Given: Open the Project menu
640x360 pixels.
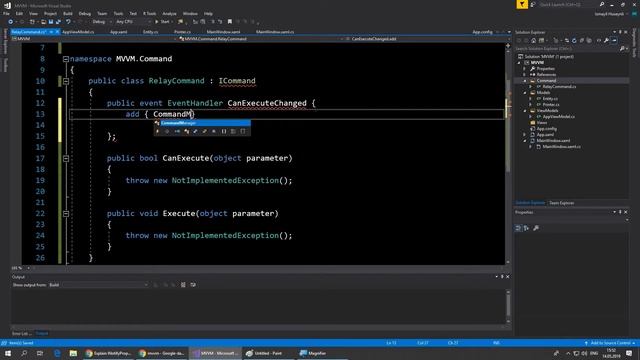Looking at the screenshot, I should (x=50, y=13).
